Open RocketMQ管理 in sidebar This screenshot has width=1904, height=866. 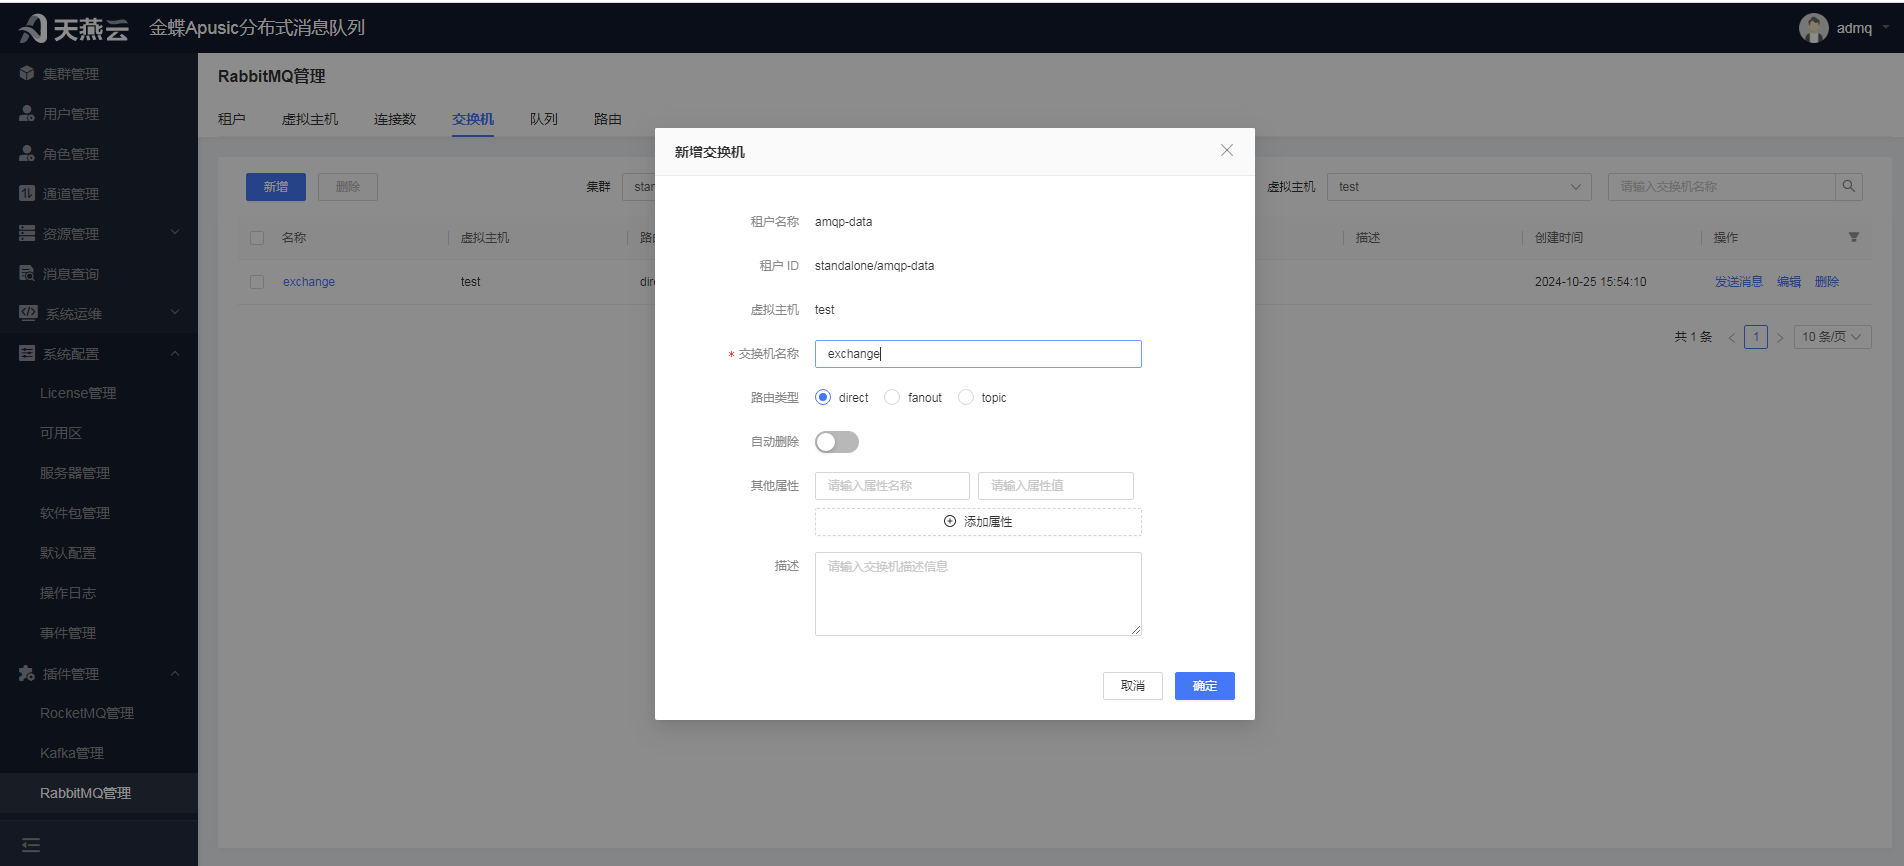click(x=87, y=713)
